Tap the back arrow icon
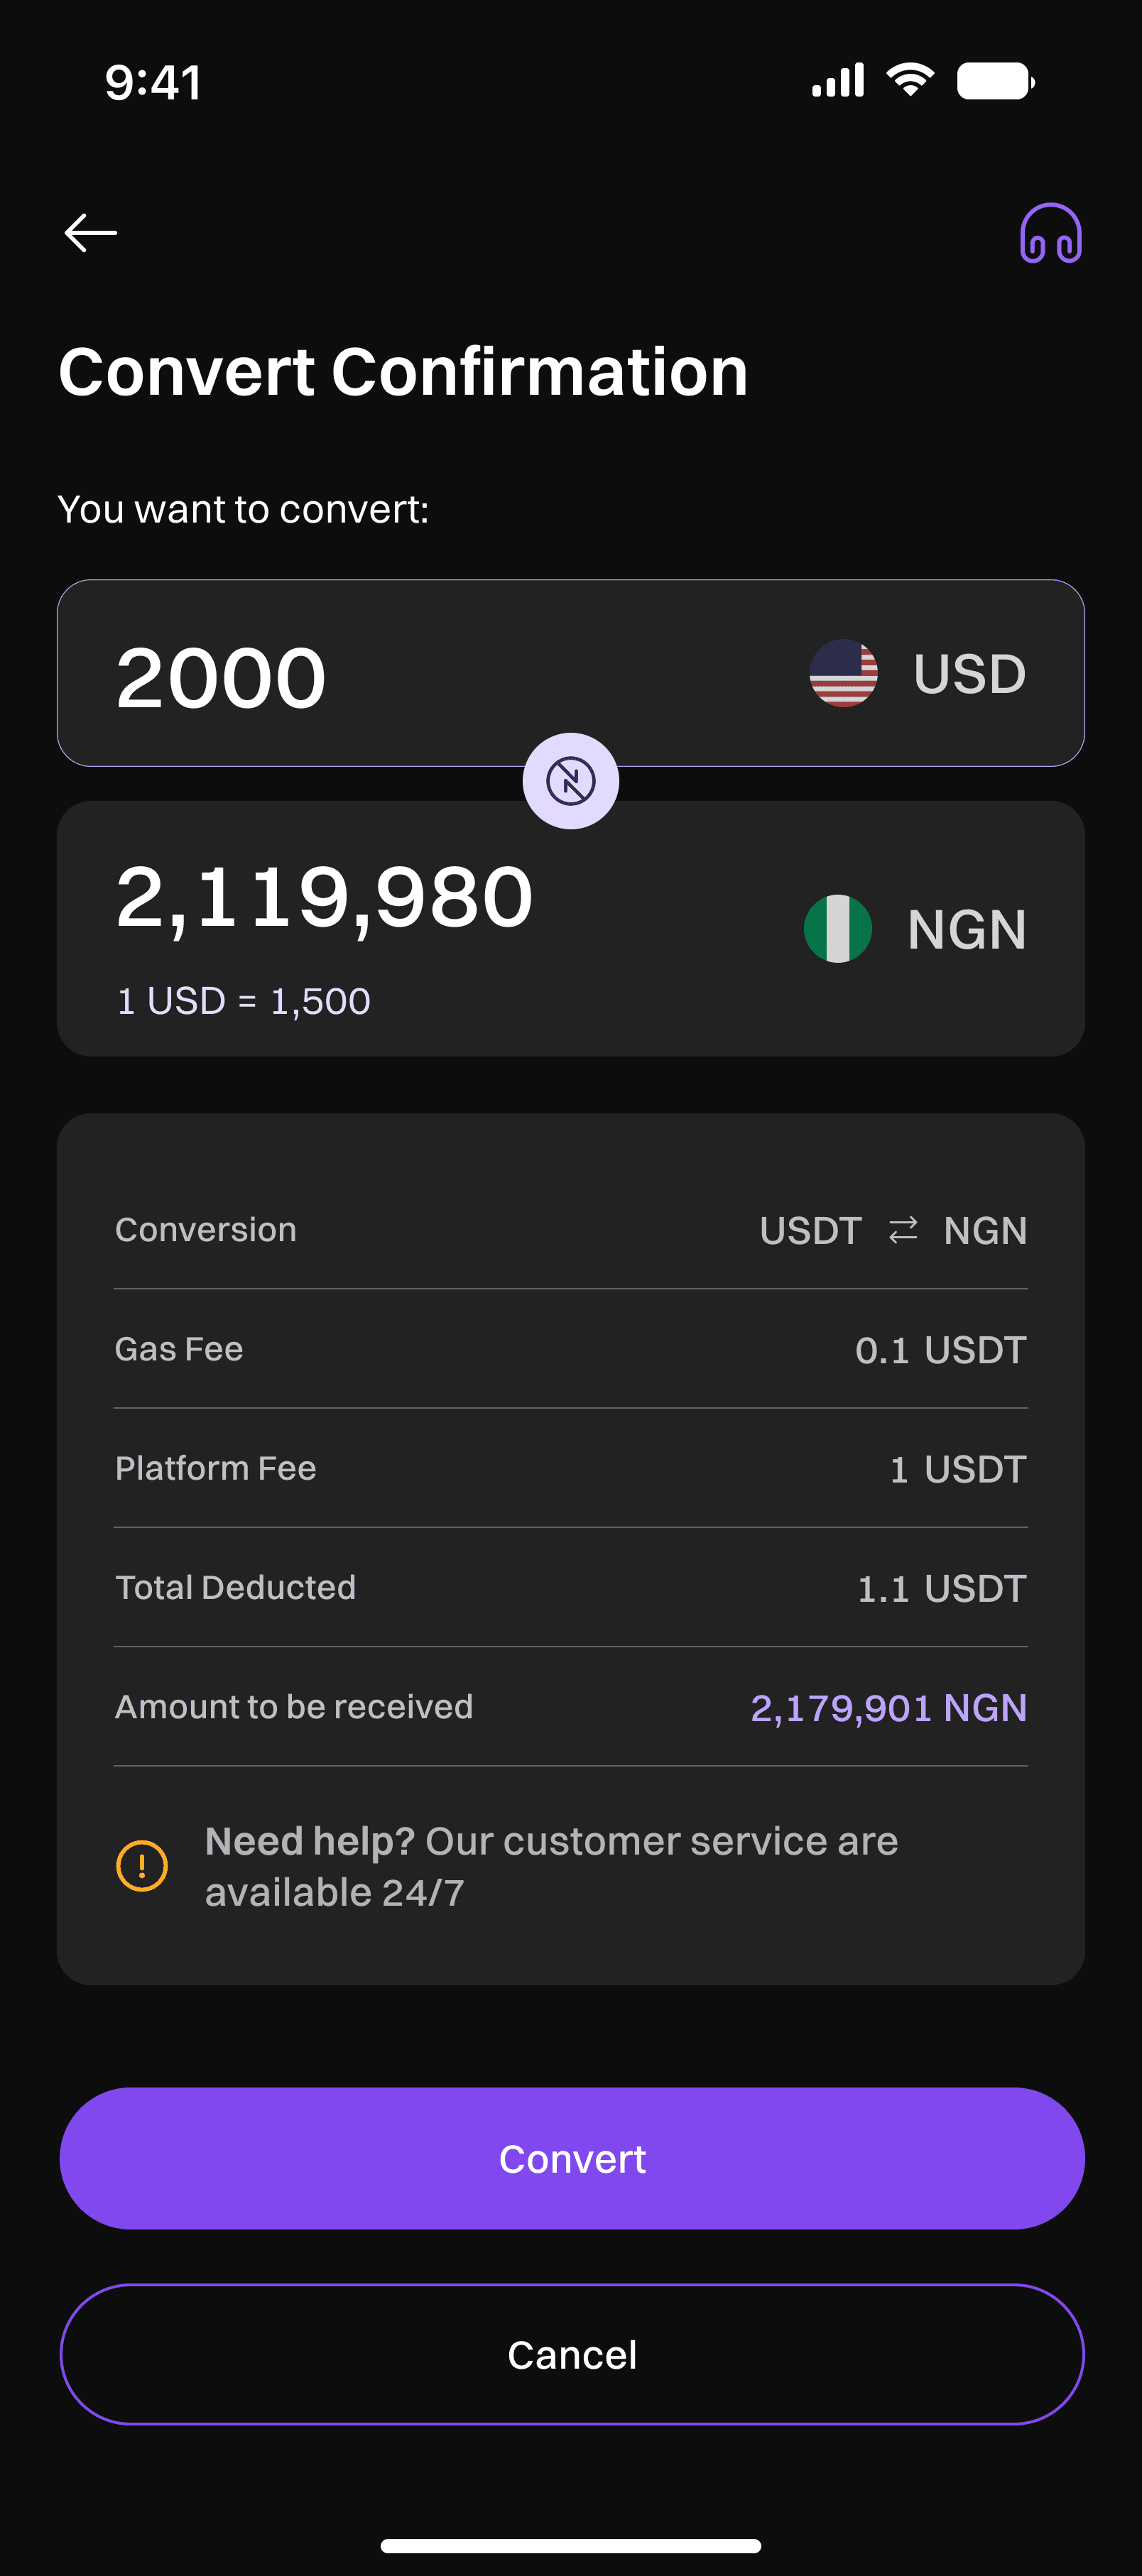 point(91,233)
